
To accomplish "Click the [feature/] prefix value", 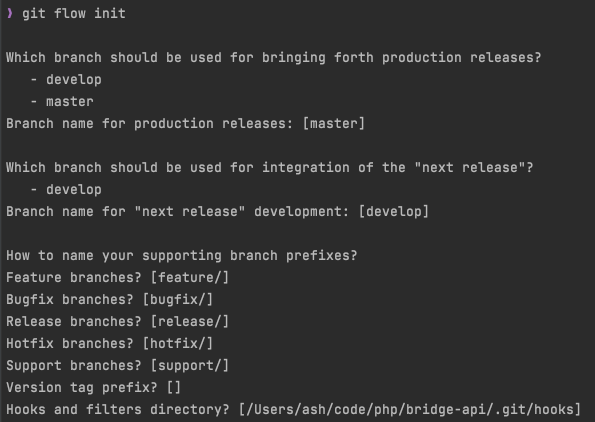I will pos(190,278).
